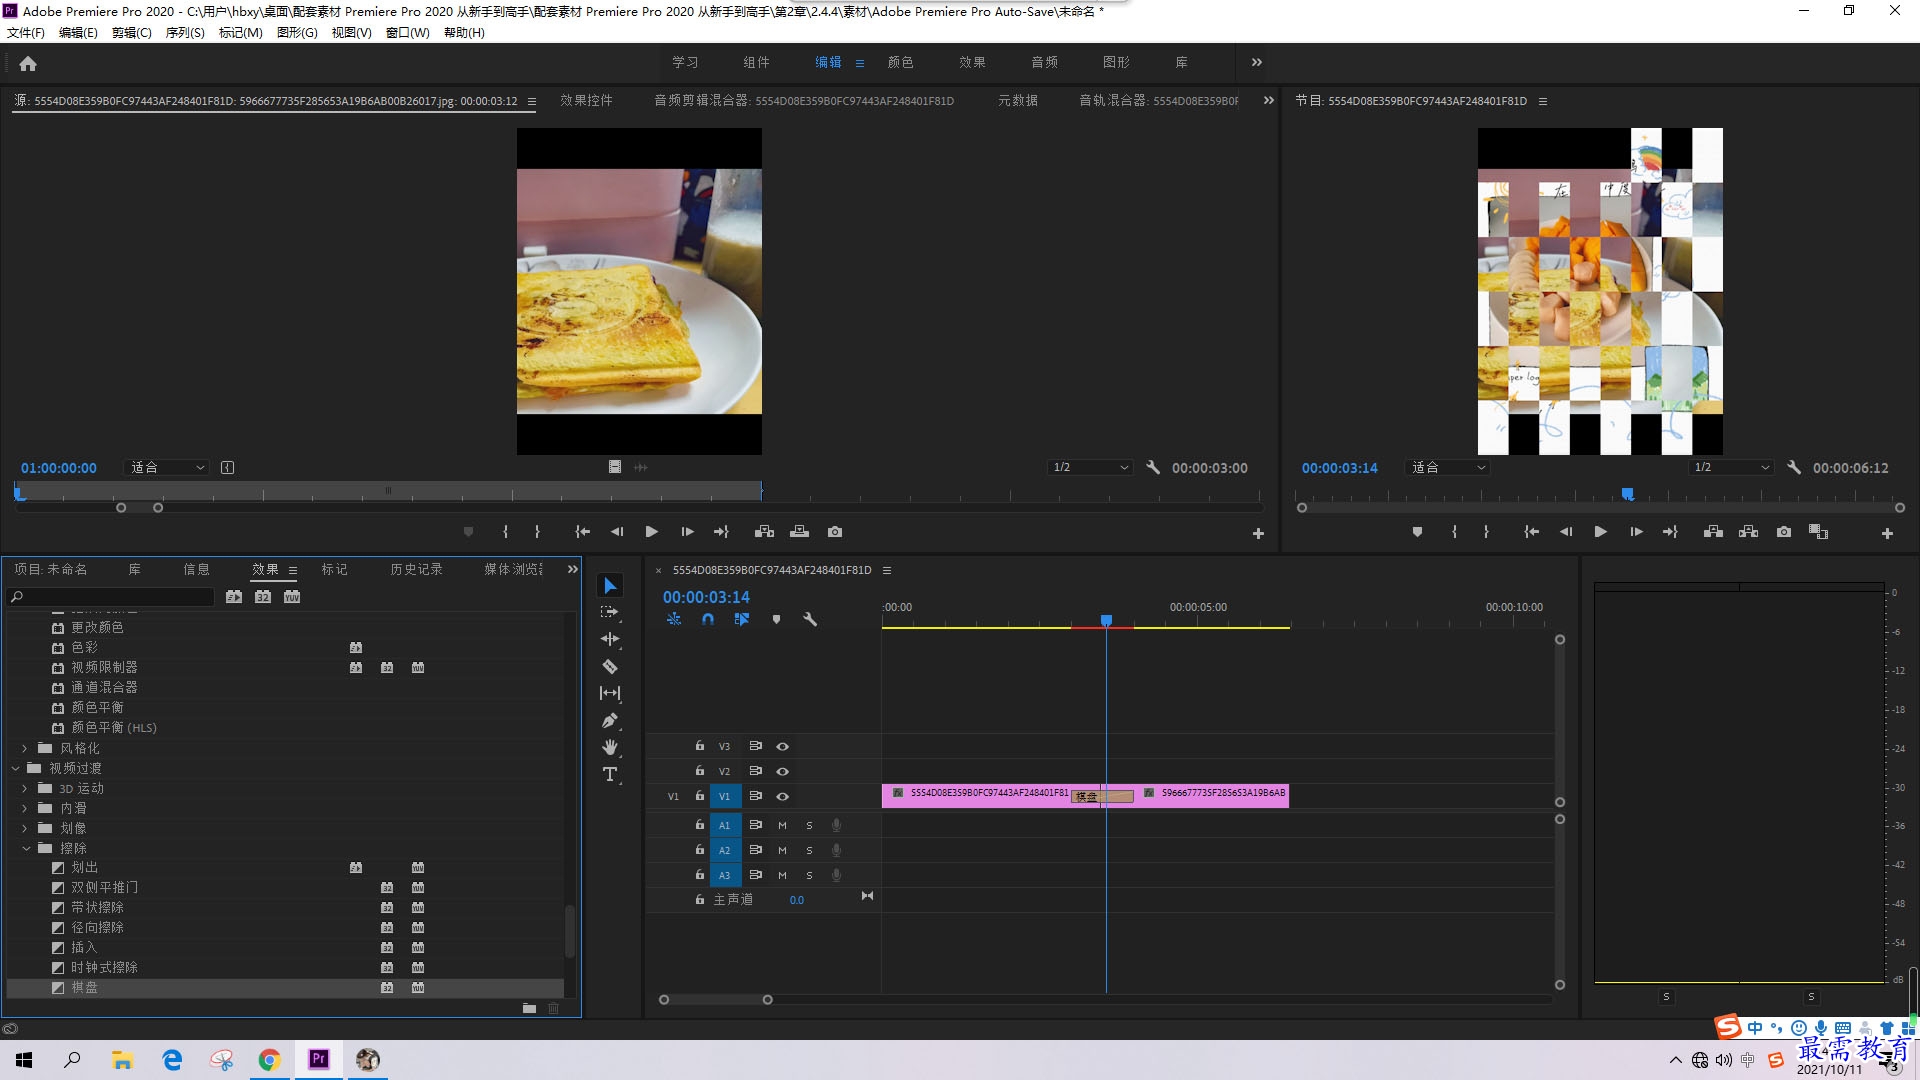Filter accelerated effects icon
This screenshot has height=1080, width=1920.
click(x=234, y=597)
